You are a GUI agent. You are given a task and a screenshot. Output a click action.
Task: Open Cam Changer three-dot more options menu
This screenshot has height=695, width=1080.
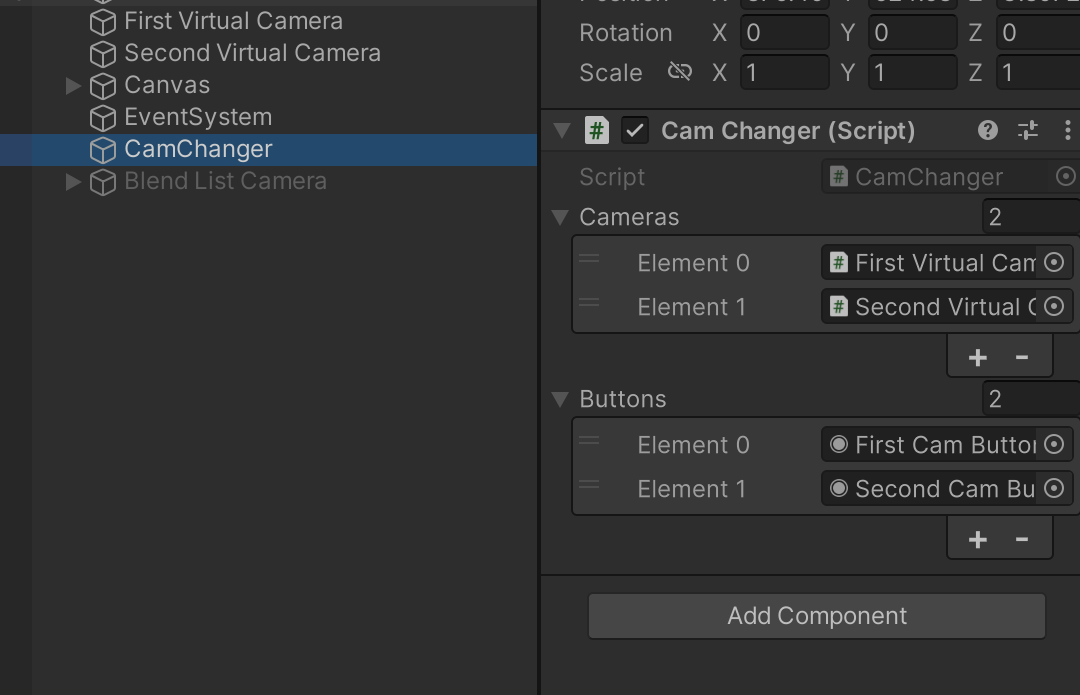1067,130
